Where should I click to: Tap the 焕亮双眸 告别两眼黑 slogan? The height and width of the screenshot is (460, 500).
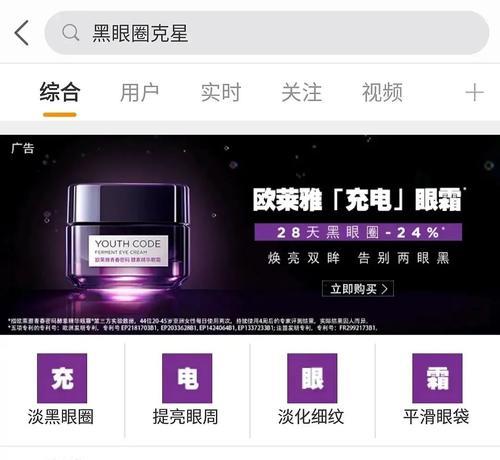(359, 258)
